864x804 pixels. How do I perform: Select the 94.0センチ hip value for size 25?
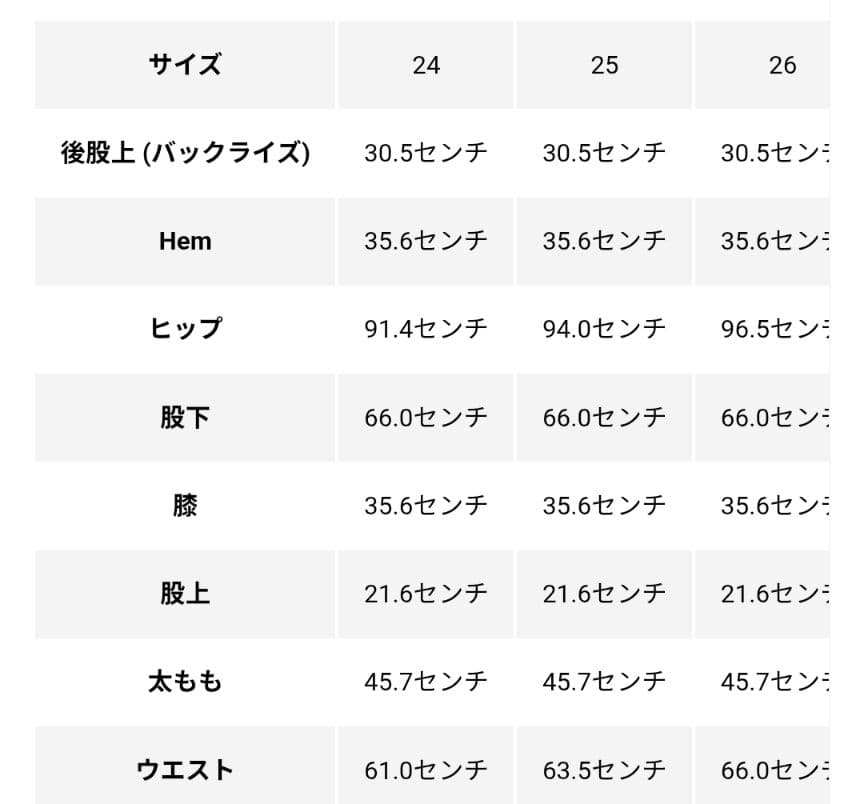pyautogui.click(x=604, y=329)
